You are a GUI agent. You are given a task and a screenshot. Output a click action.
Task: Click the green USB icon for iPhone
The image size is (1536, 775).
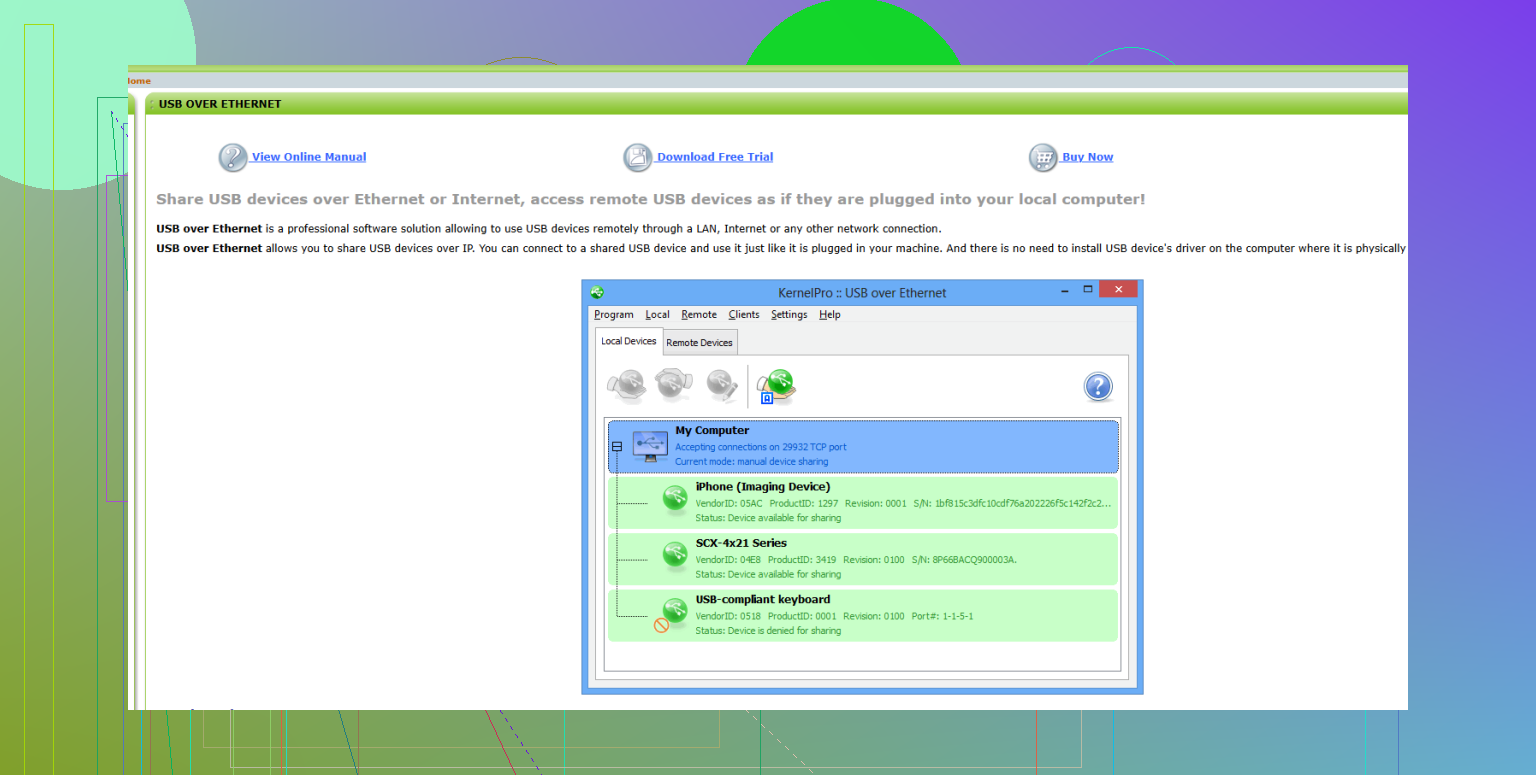pyautogui.click(x=675, y=500)
